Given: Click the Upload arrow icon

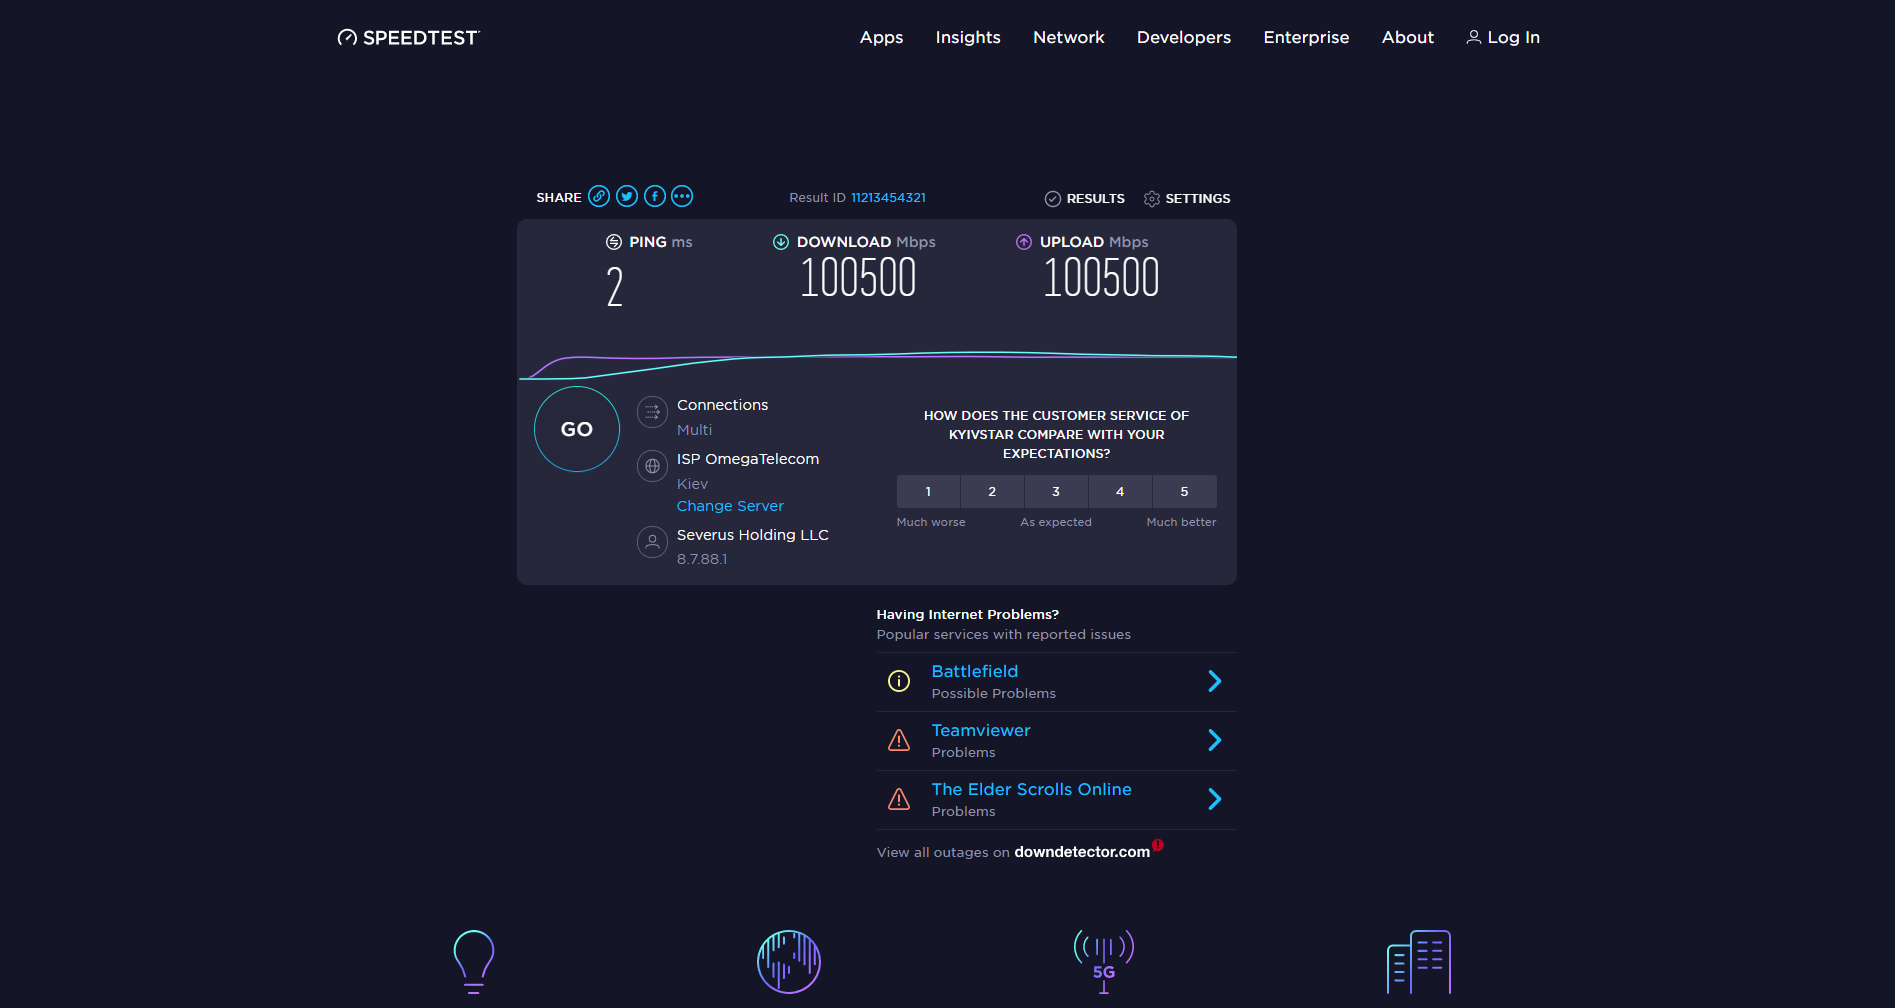Looking at the screenshot, I should (1024, 242).
